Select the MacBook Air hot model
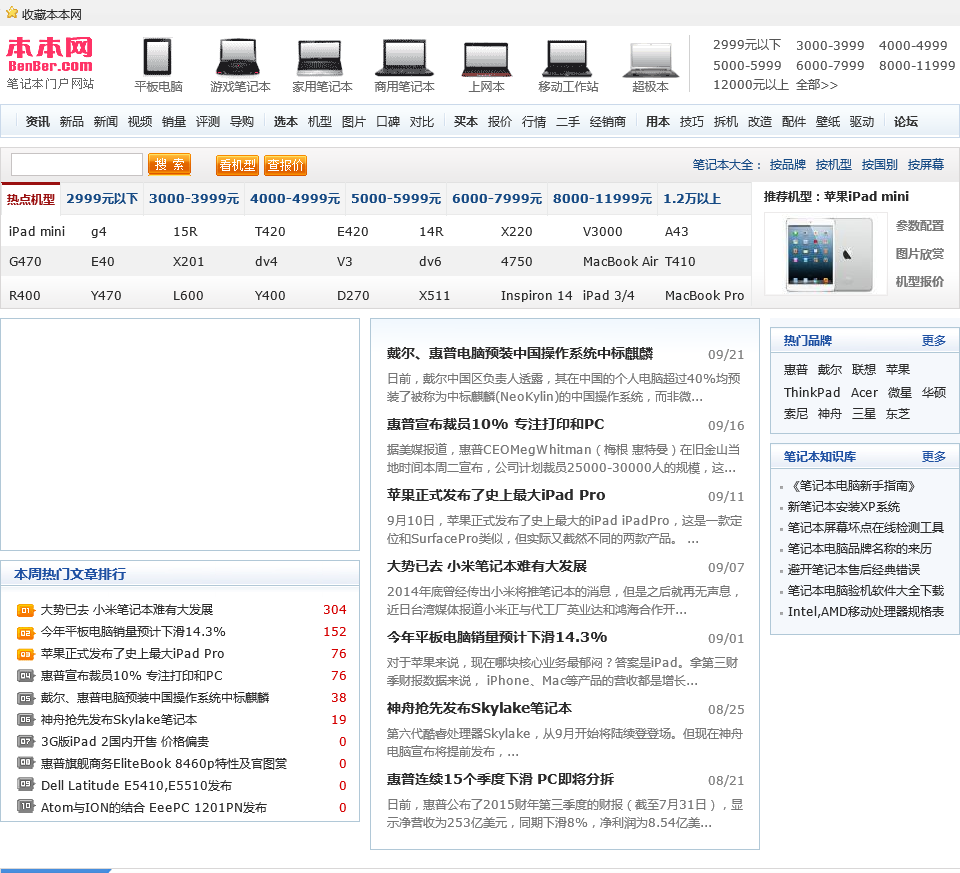 (x=620, y=261)
